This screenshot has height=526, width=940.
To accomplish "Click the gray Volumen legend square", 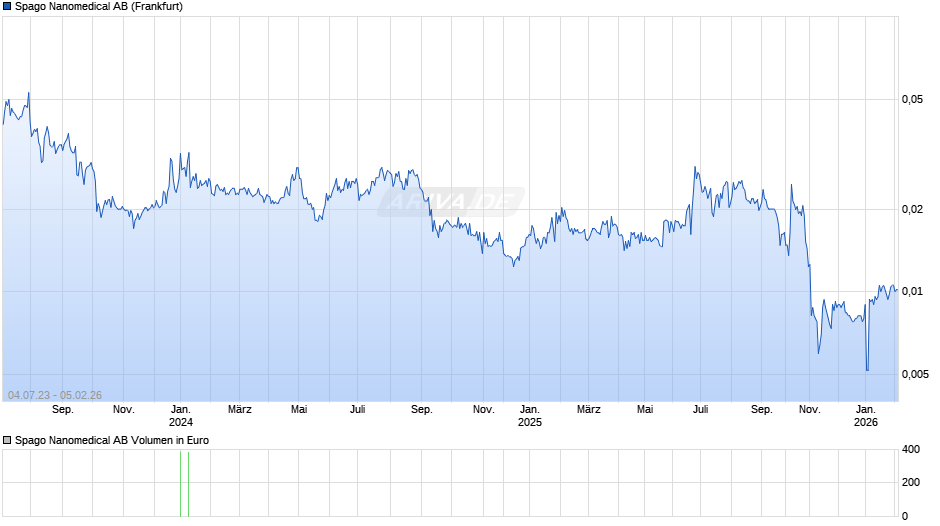I will (x=7, y=440).
